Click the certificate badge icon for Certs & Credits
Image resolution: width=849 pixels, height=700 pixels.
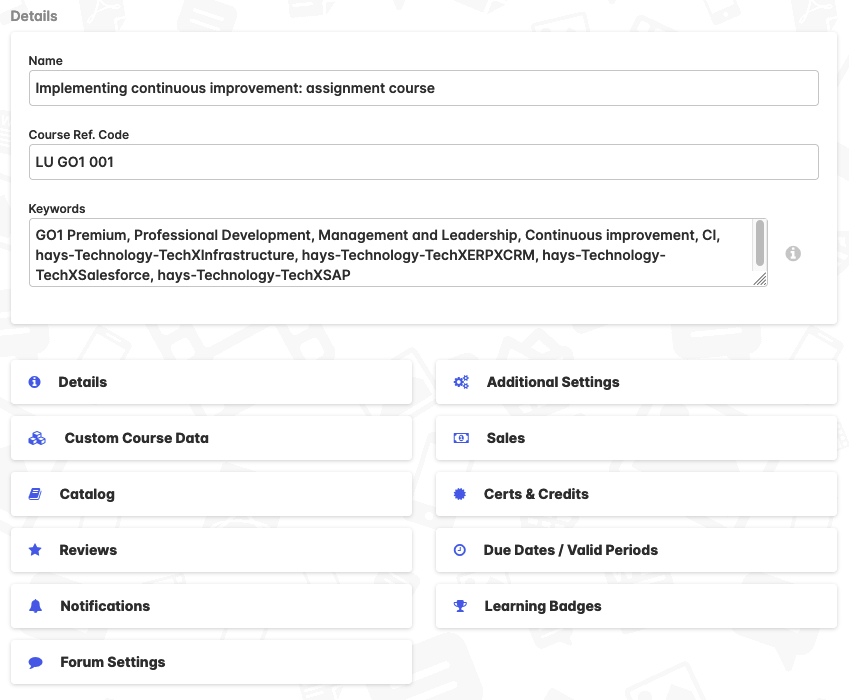460,494
